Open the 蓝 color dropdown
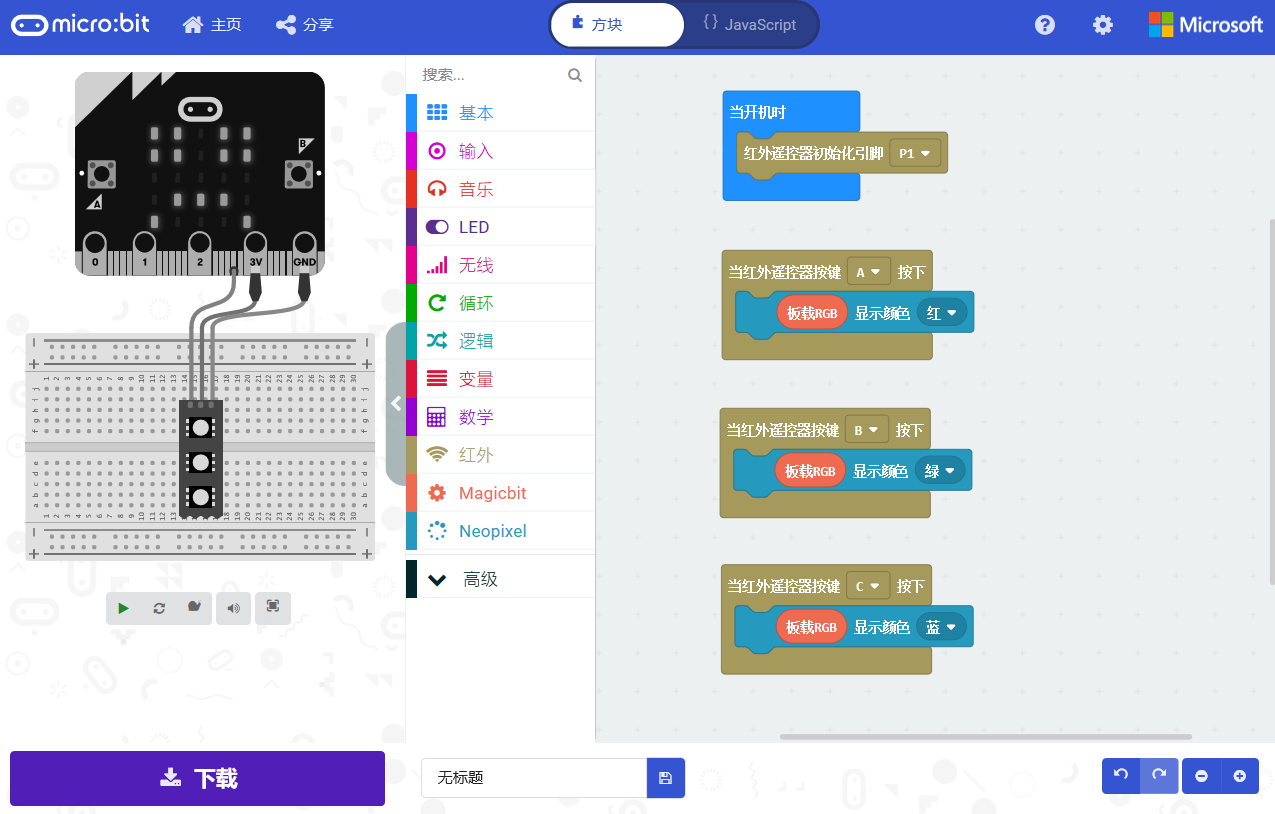 941,627
